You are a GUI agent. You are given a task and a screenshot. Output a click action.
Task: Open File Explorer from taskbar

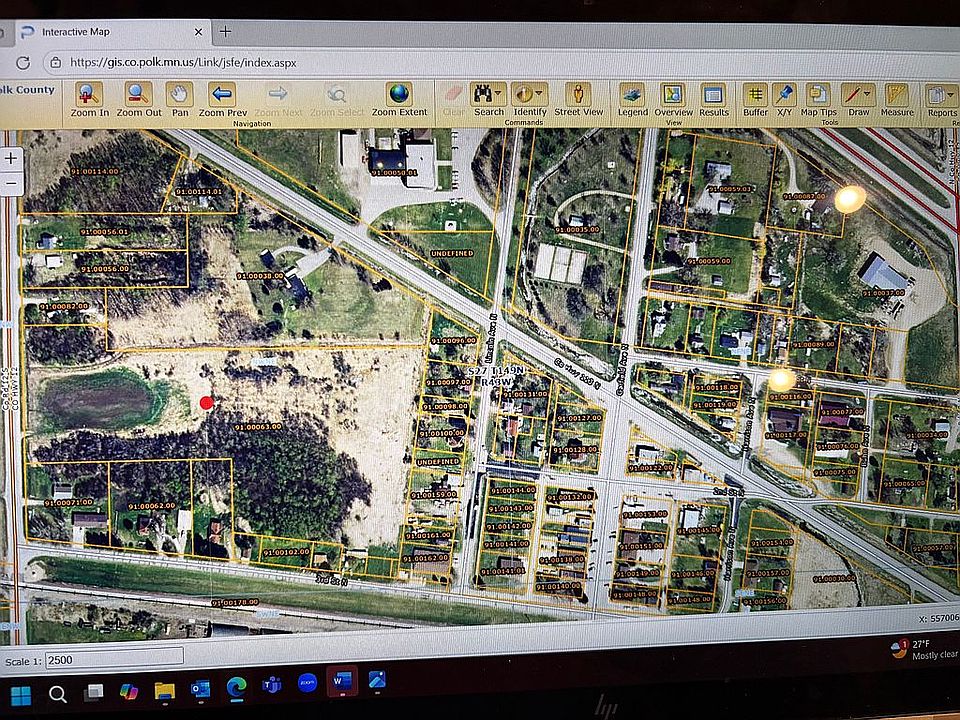point(165,691)
